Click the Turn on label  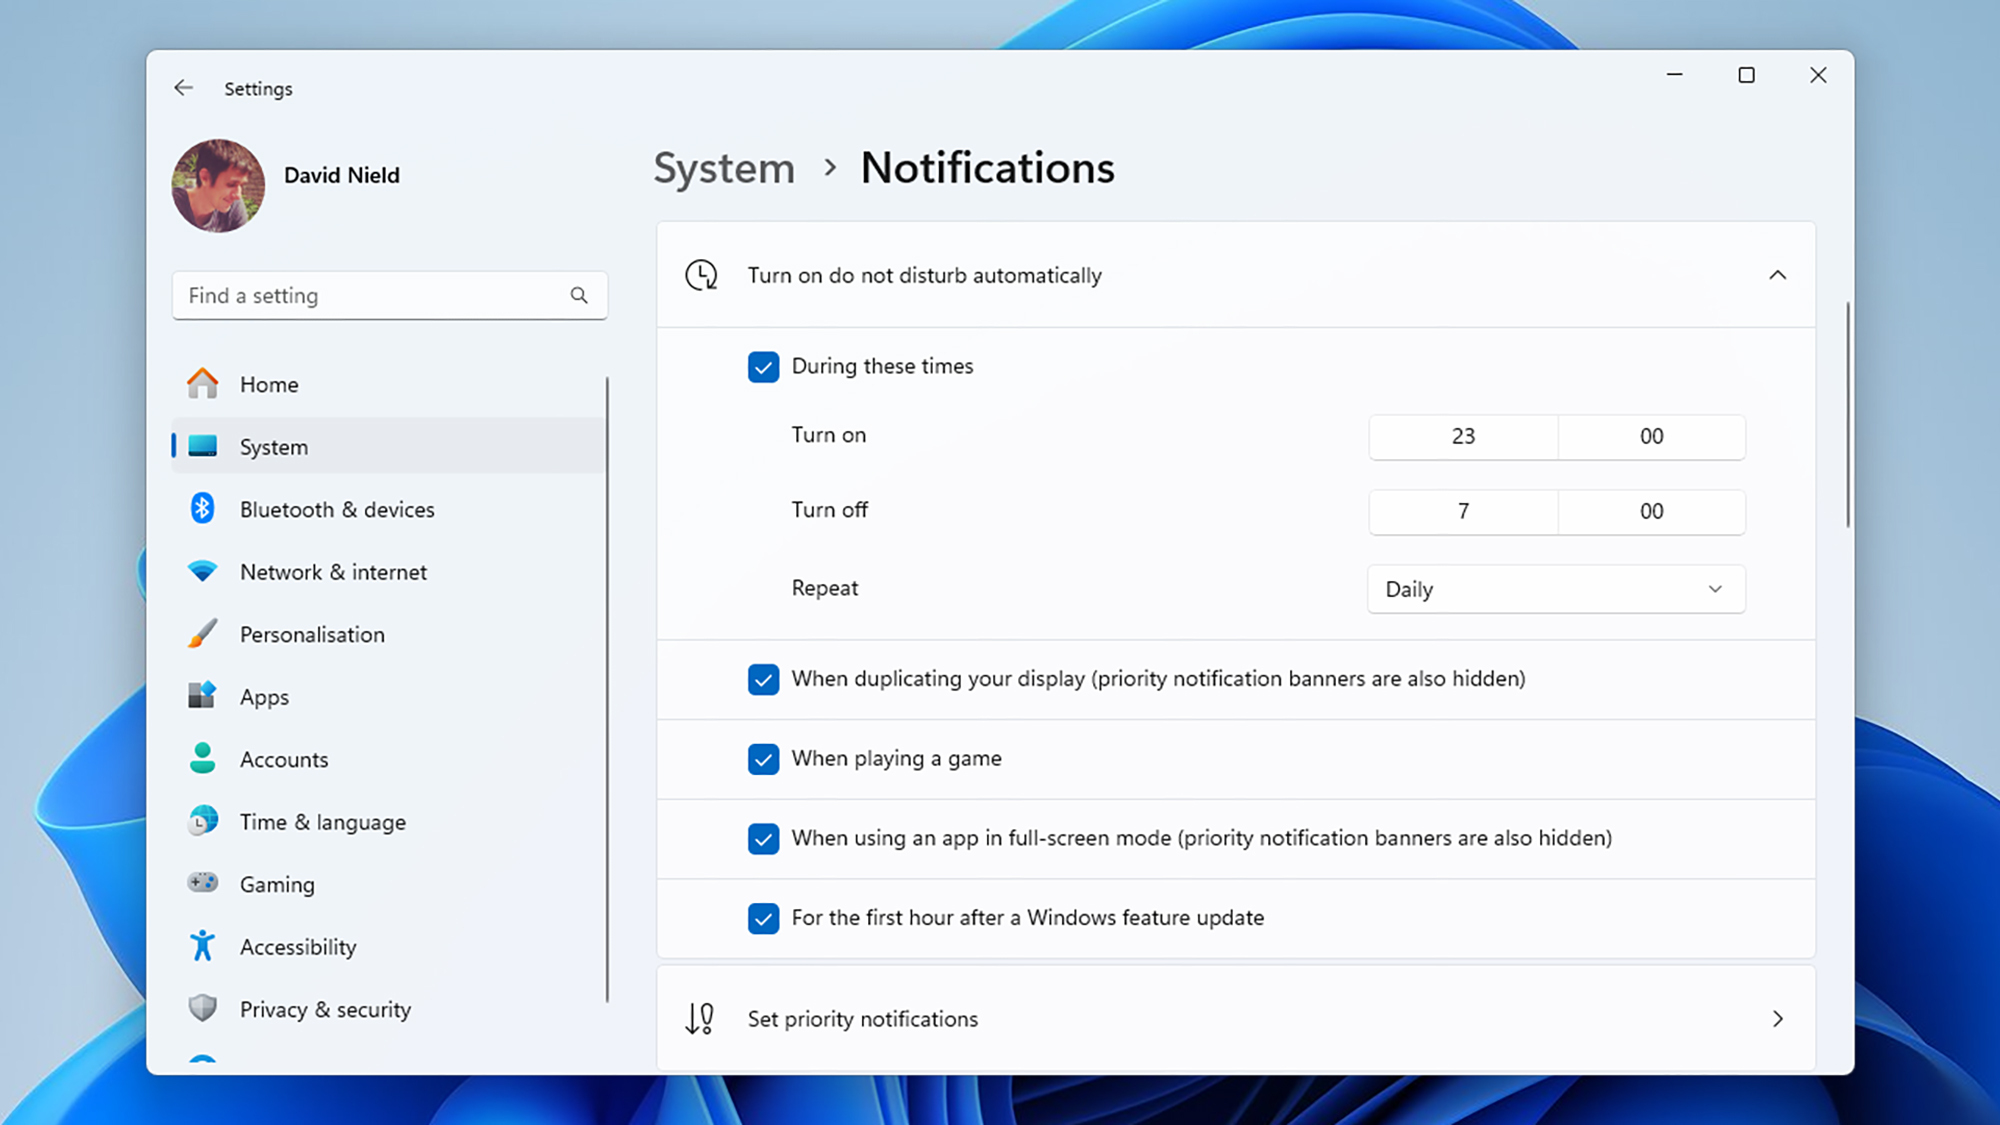point(829,436)
